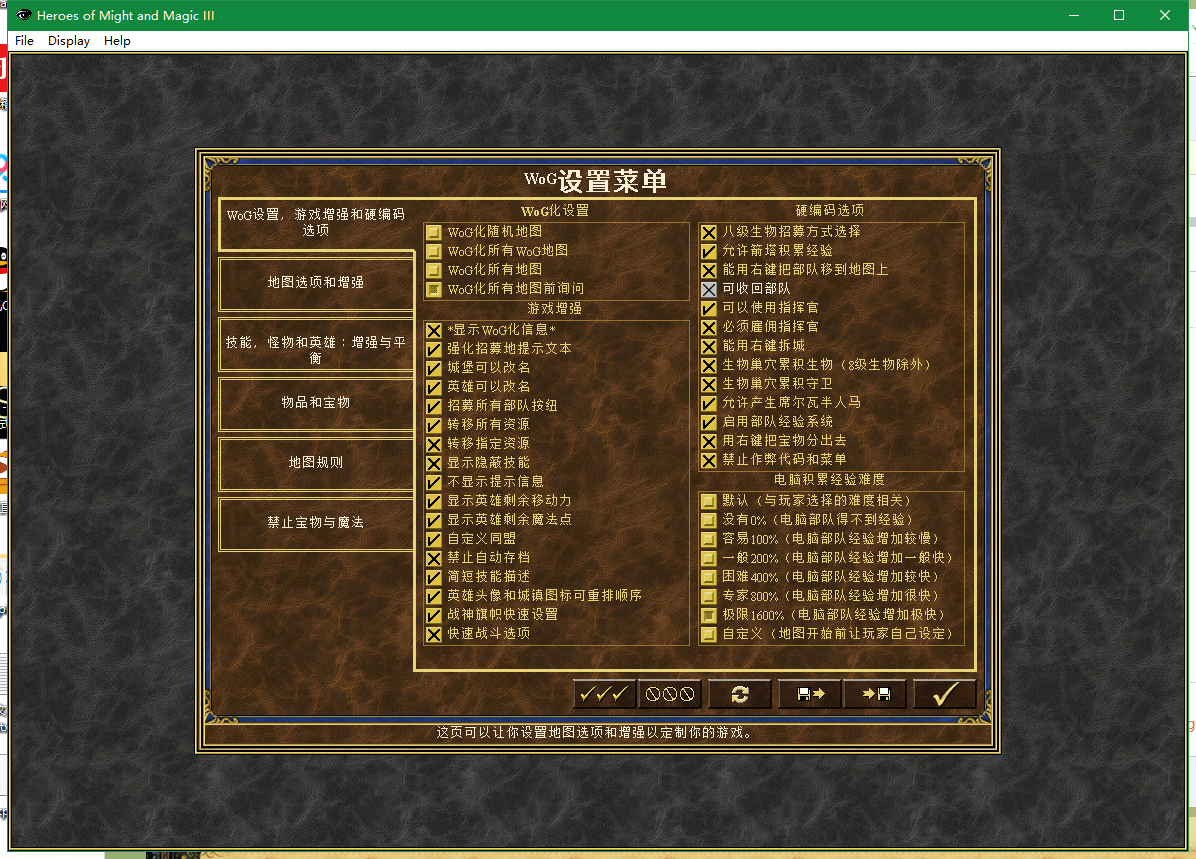Enable 必须雇佣指挥官 checkbox
This screenshot has height=859, width=1196.
[x=709, y=327]
